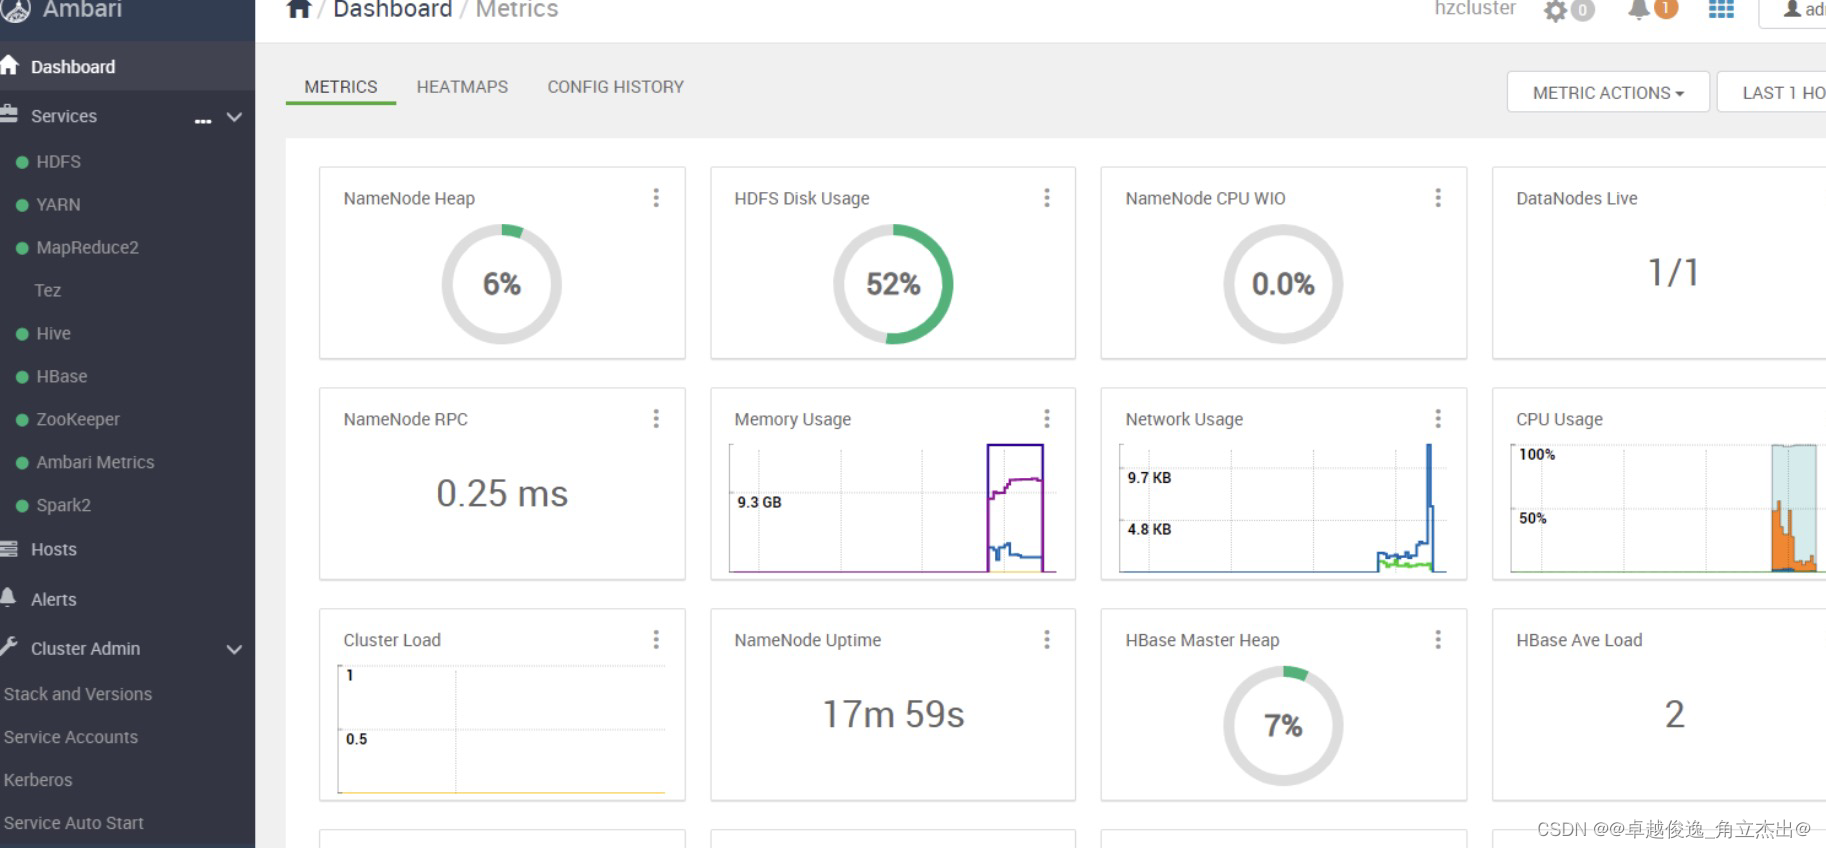This screenshot has width=1826, height=848.
Task: Open HDFS Disk Usage widget options menu
Action: 1047,198
